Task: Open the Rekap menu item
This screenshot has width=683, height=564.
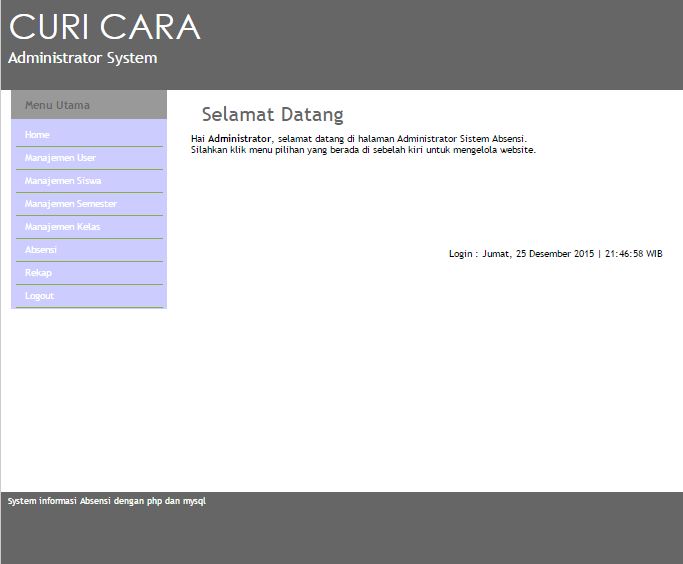Action: [x=38, y=273]
